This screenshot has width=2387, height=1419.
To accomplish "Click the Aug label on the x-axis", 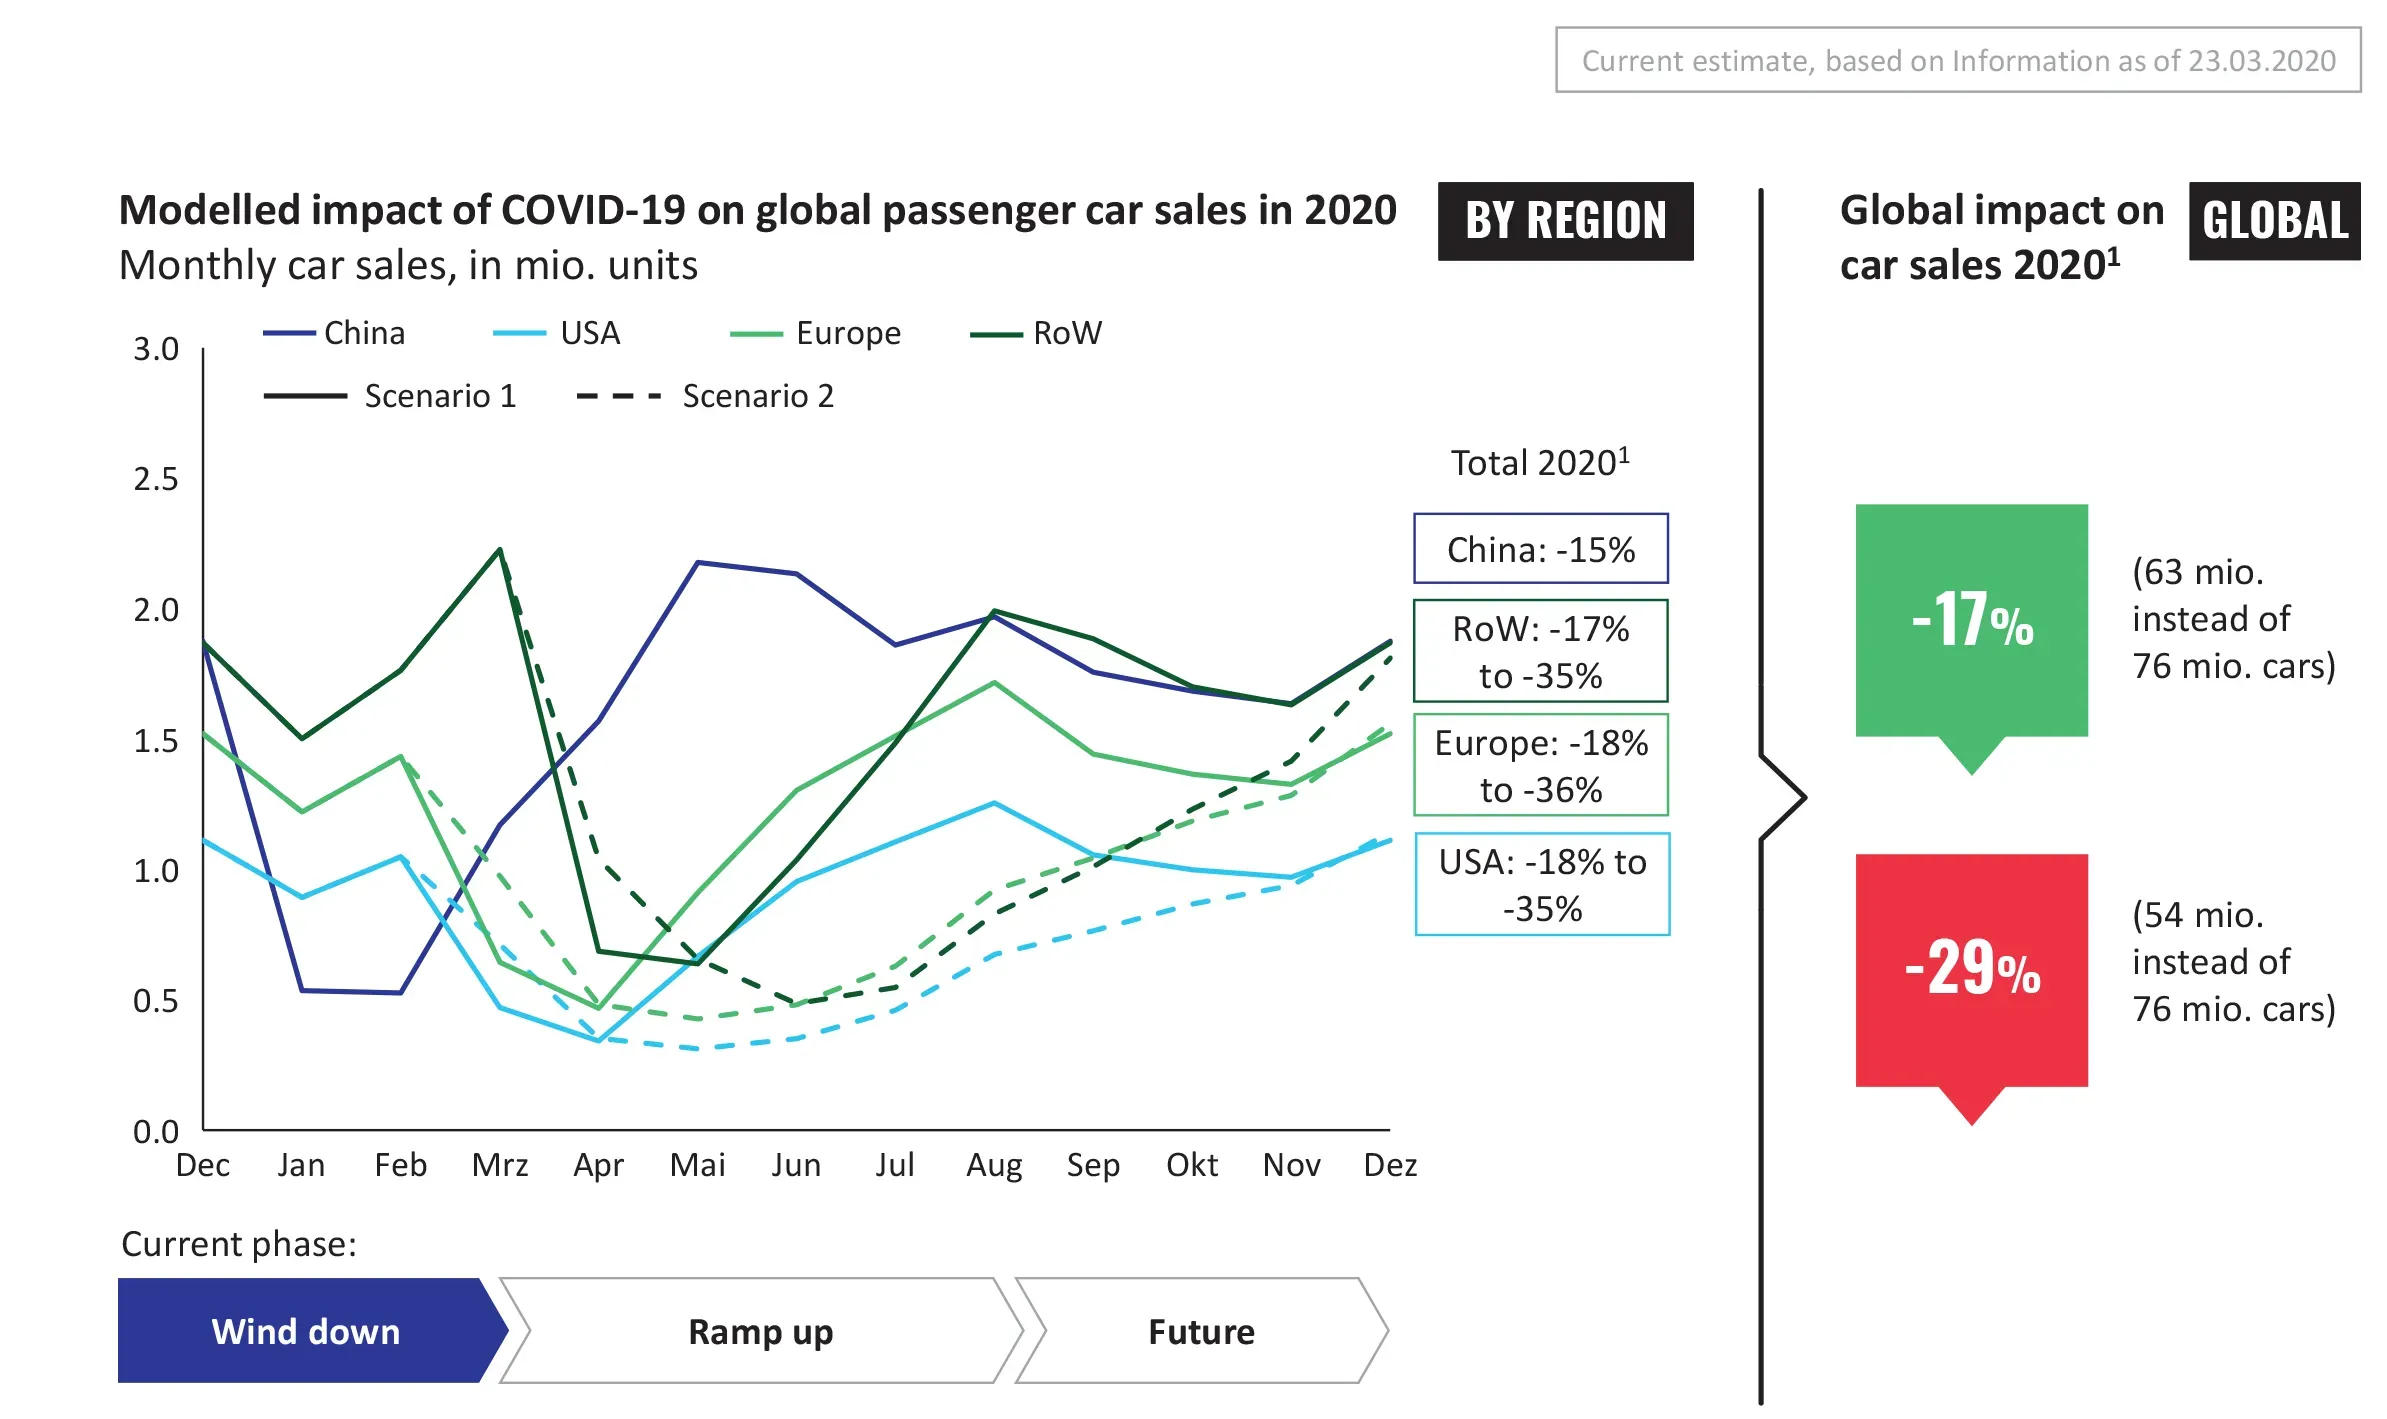I will (994, 1165).
